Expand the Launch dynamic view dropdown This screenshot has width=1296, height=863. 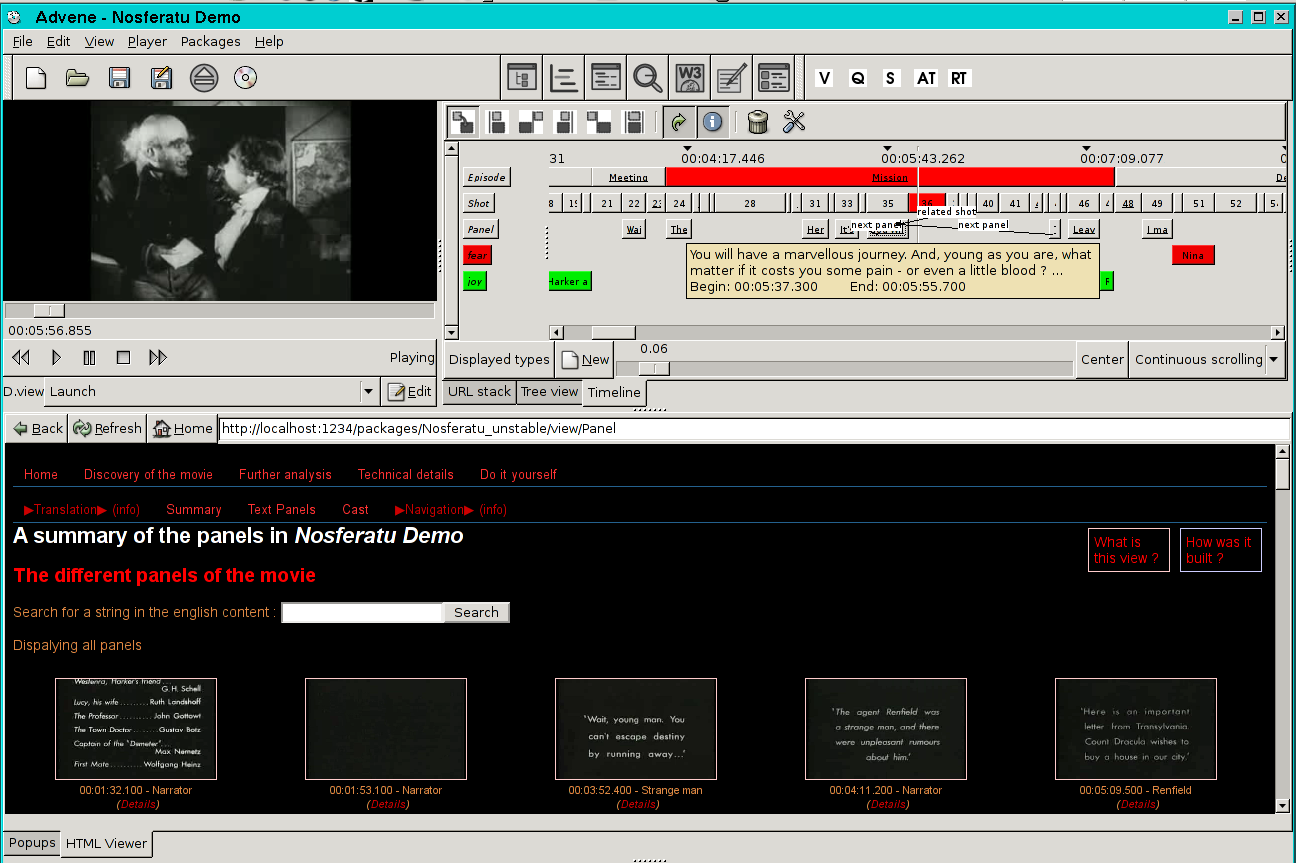367,391
